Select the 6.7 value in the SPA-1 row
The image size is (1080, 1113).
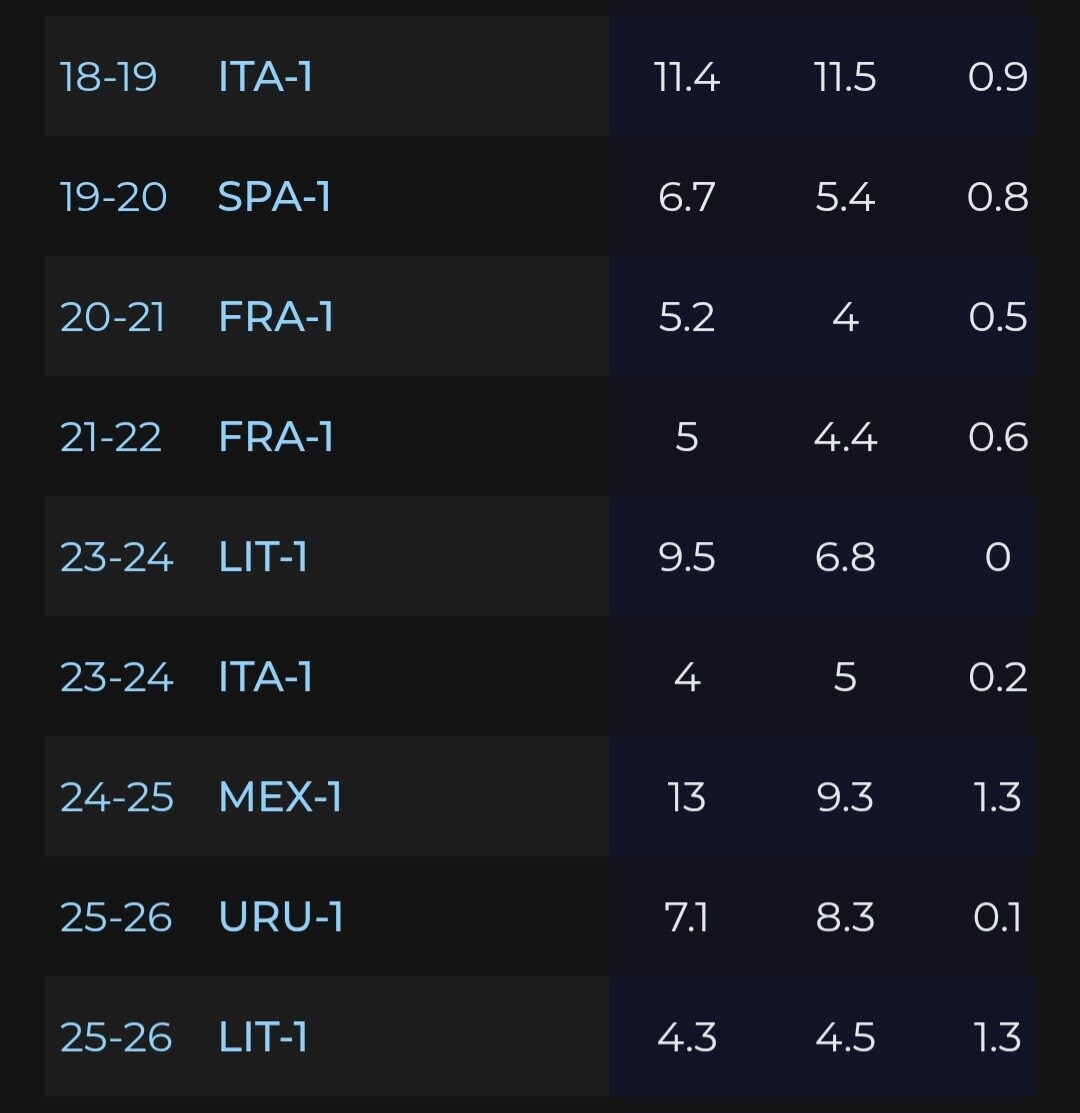click(x=687, y=197)
